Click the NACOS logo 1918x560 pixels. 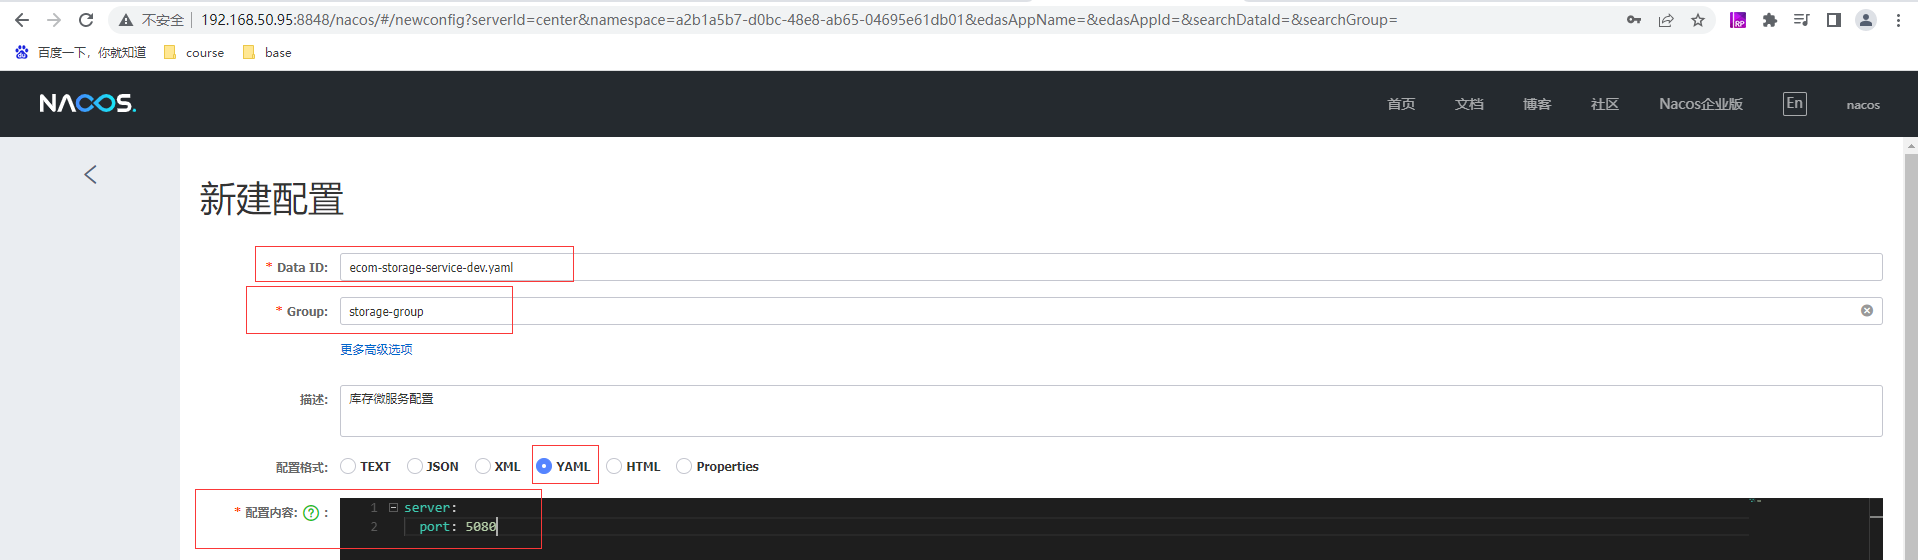coord(87,104)
